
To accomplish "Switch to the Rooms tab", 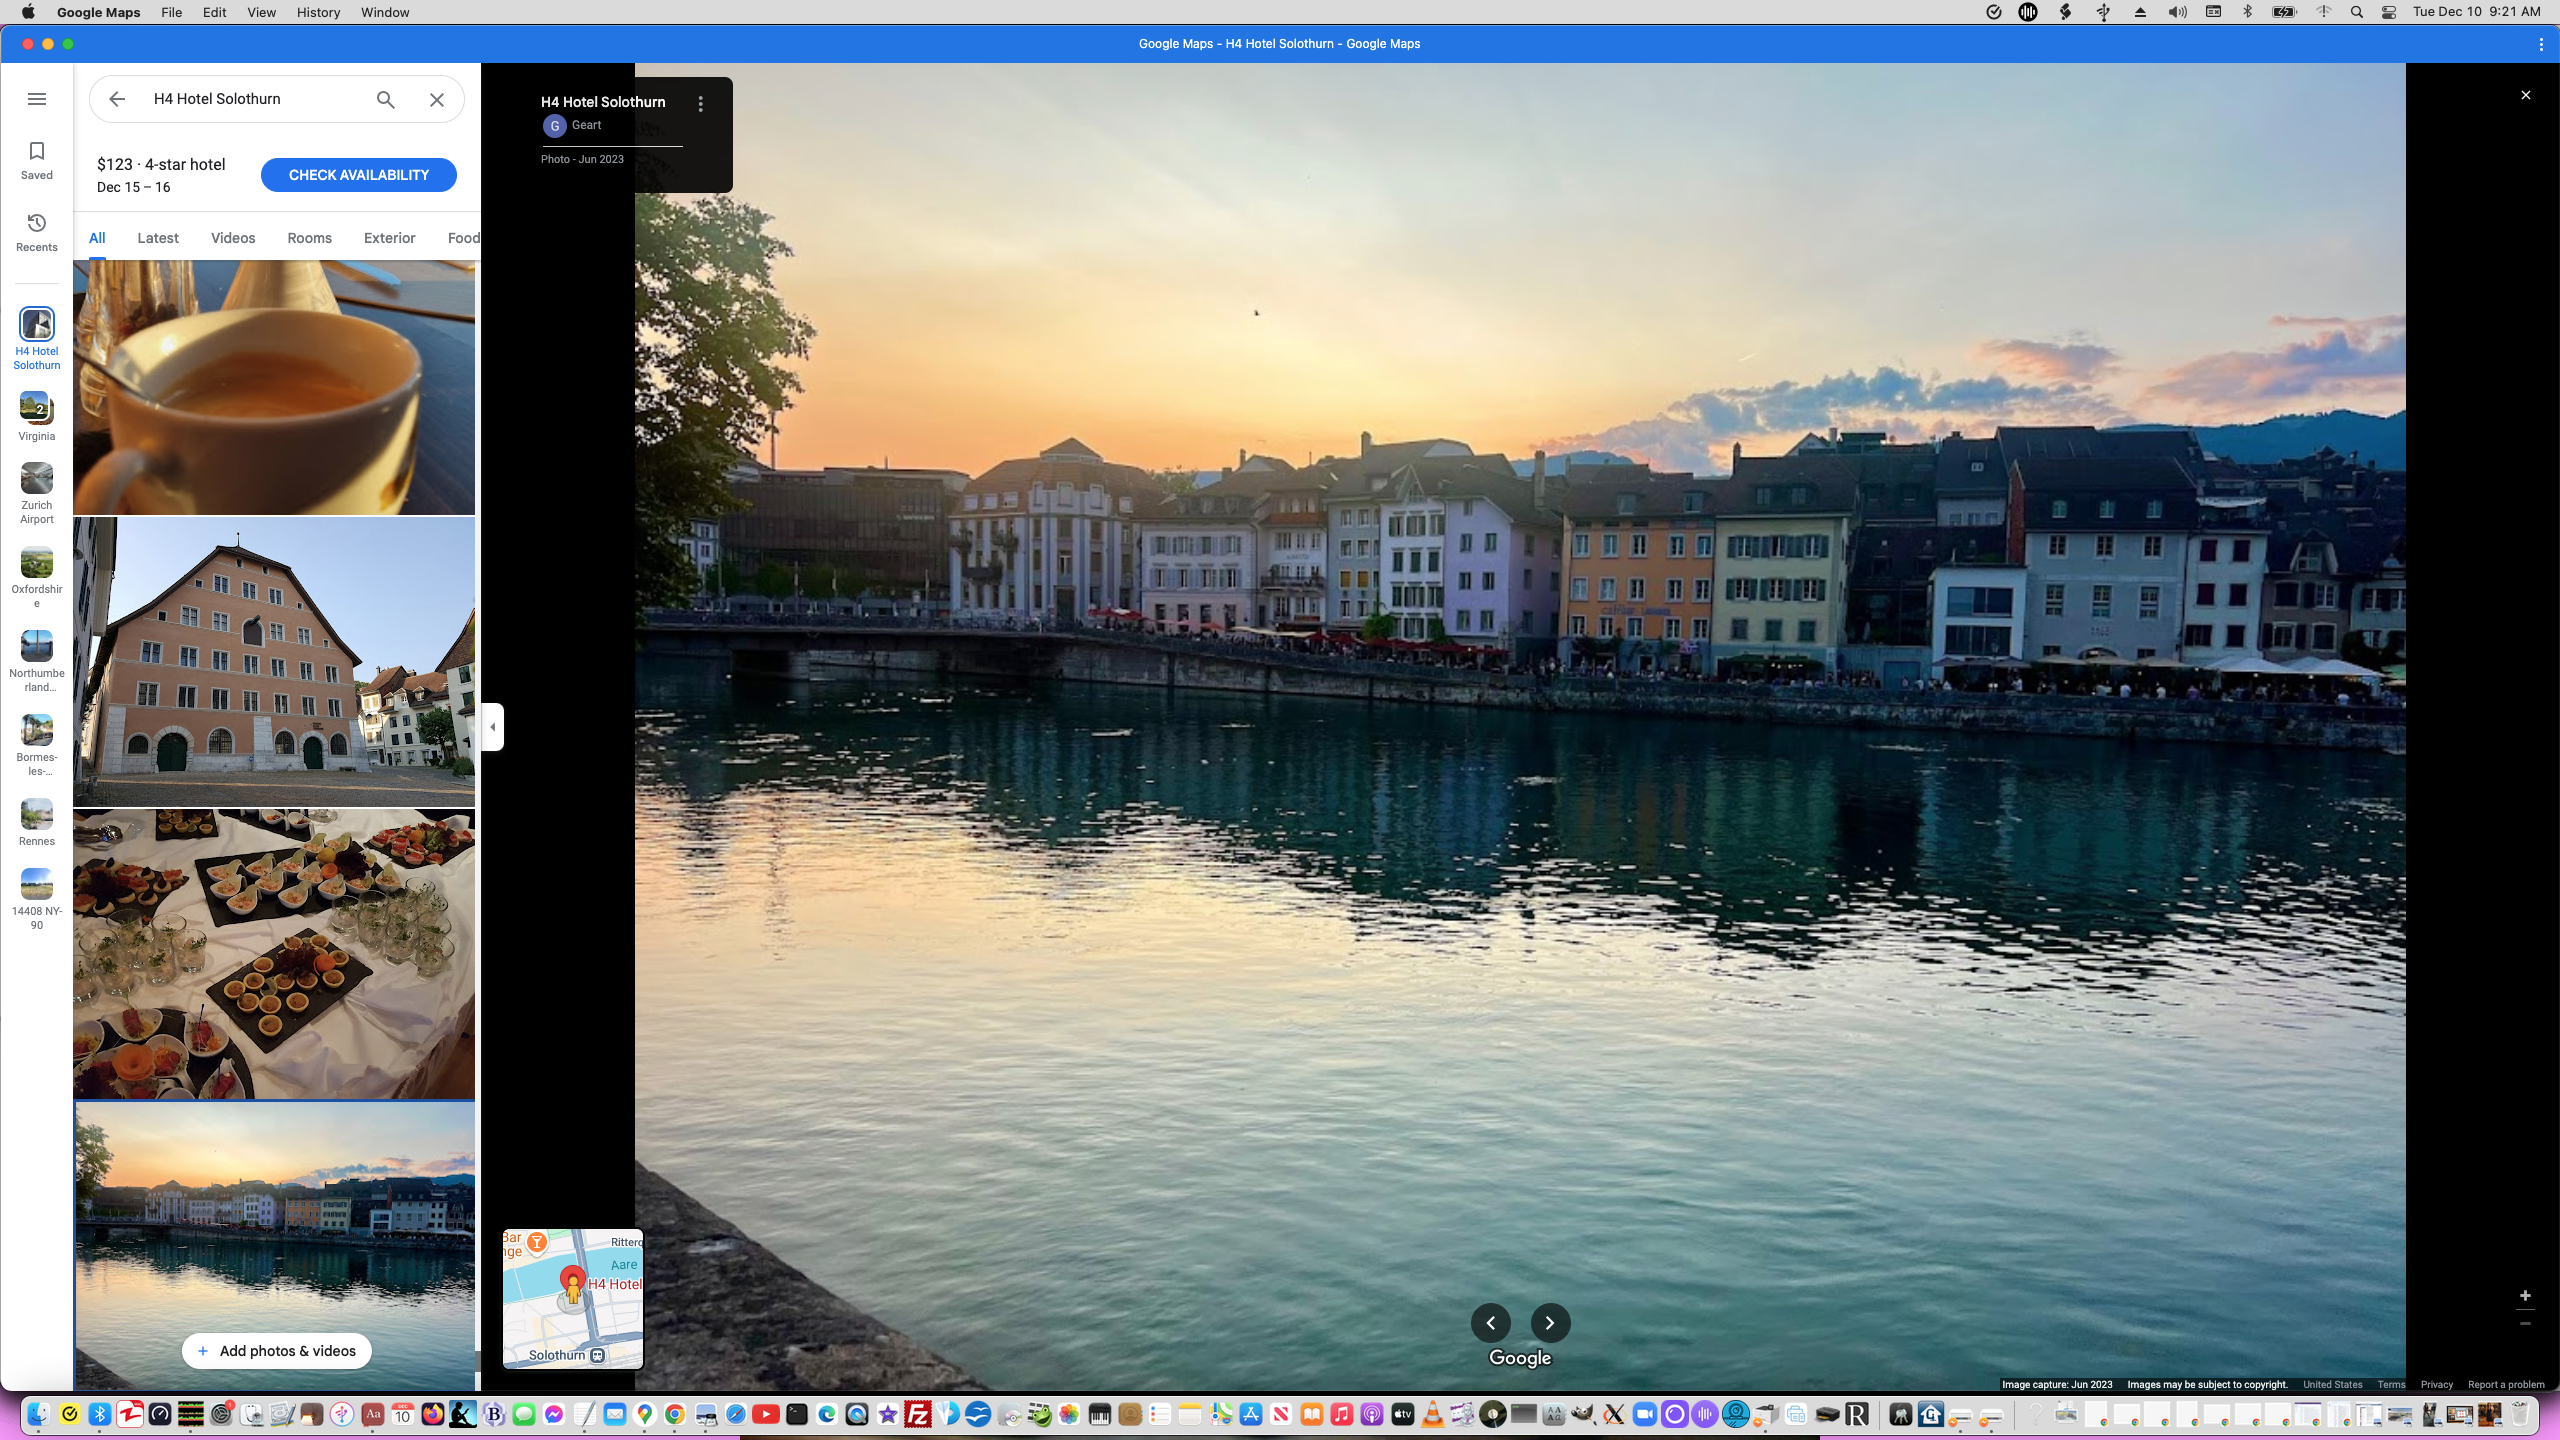I will pos(309,238).
